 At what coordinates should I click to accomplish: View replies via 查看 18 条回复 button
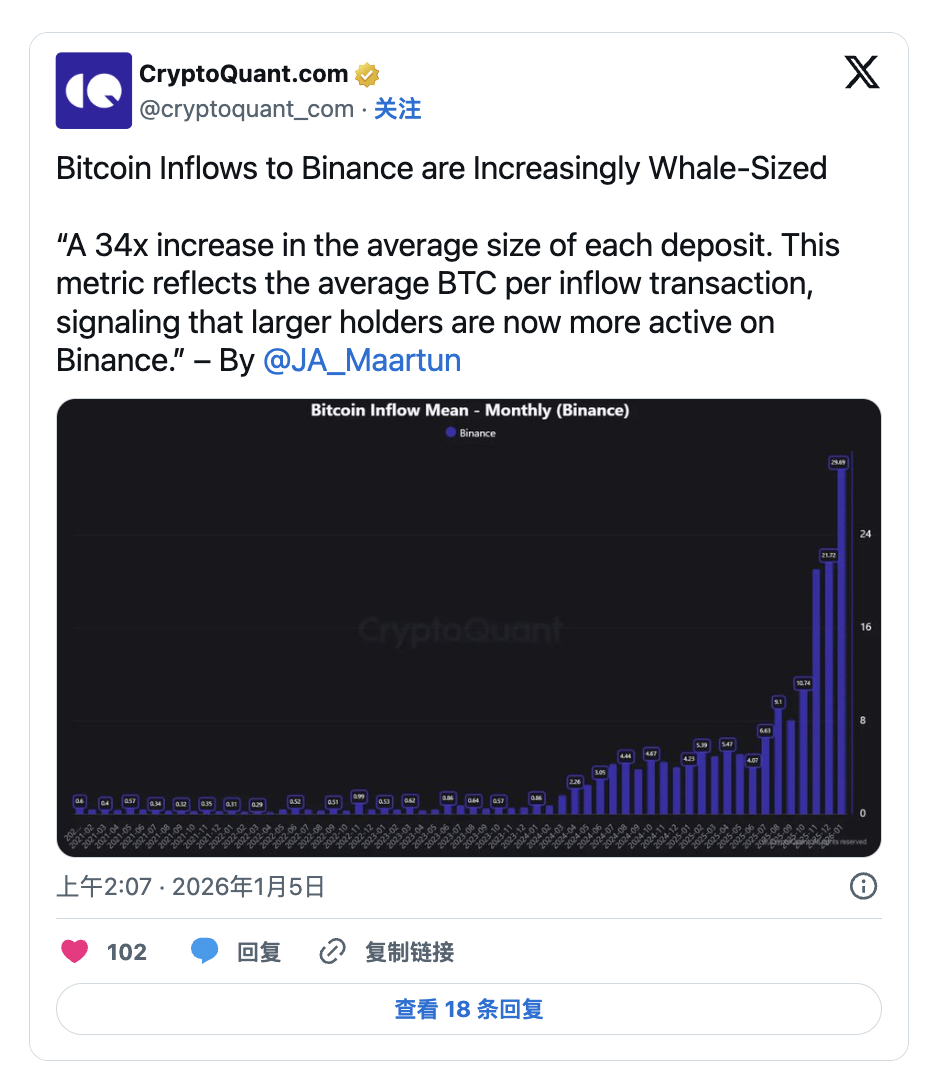468,1009
